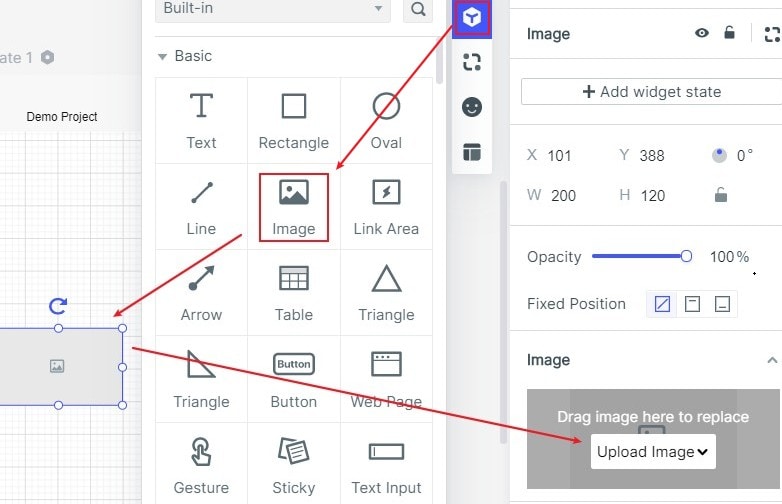Toggle the widget lock icon in the header

729,33
